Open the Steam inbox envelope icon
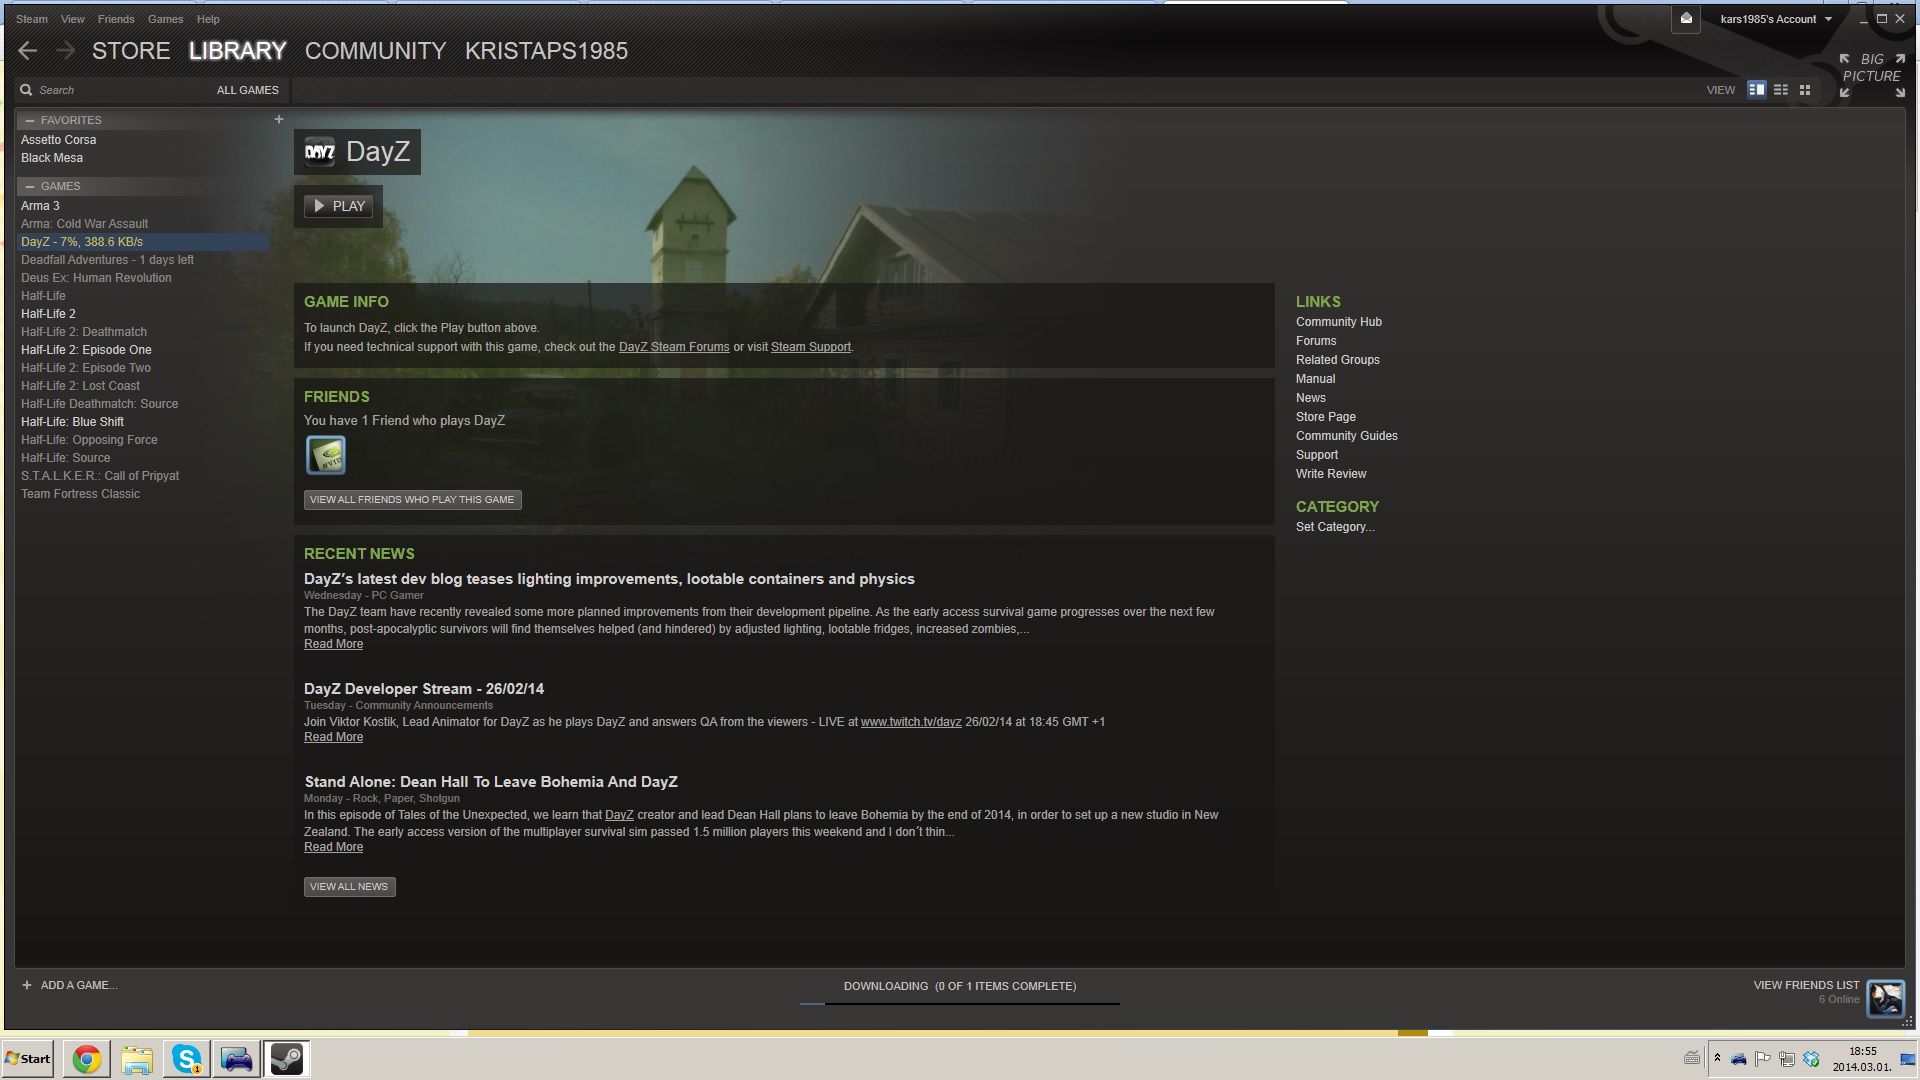Viewport: 1920px width, 1080px height. point(1686,19)
